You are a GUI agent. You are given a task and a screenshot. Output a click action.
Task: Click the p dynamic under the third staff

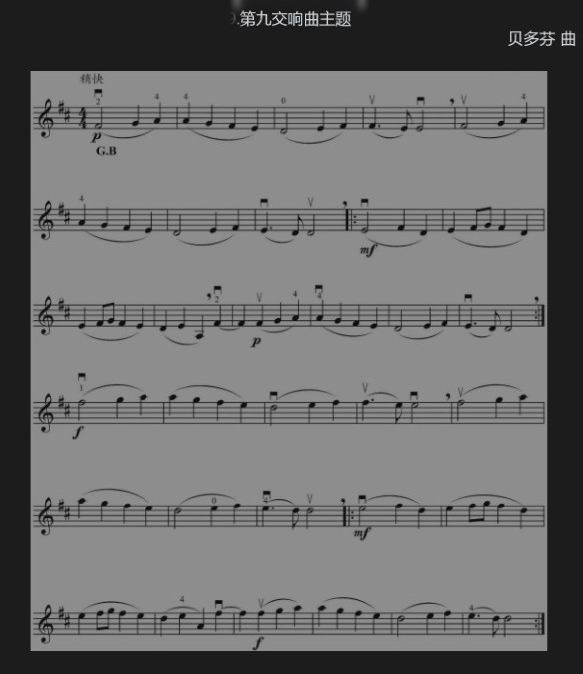click(256, 341)
